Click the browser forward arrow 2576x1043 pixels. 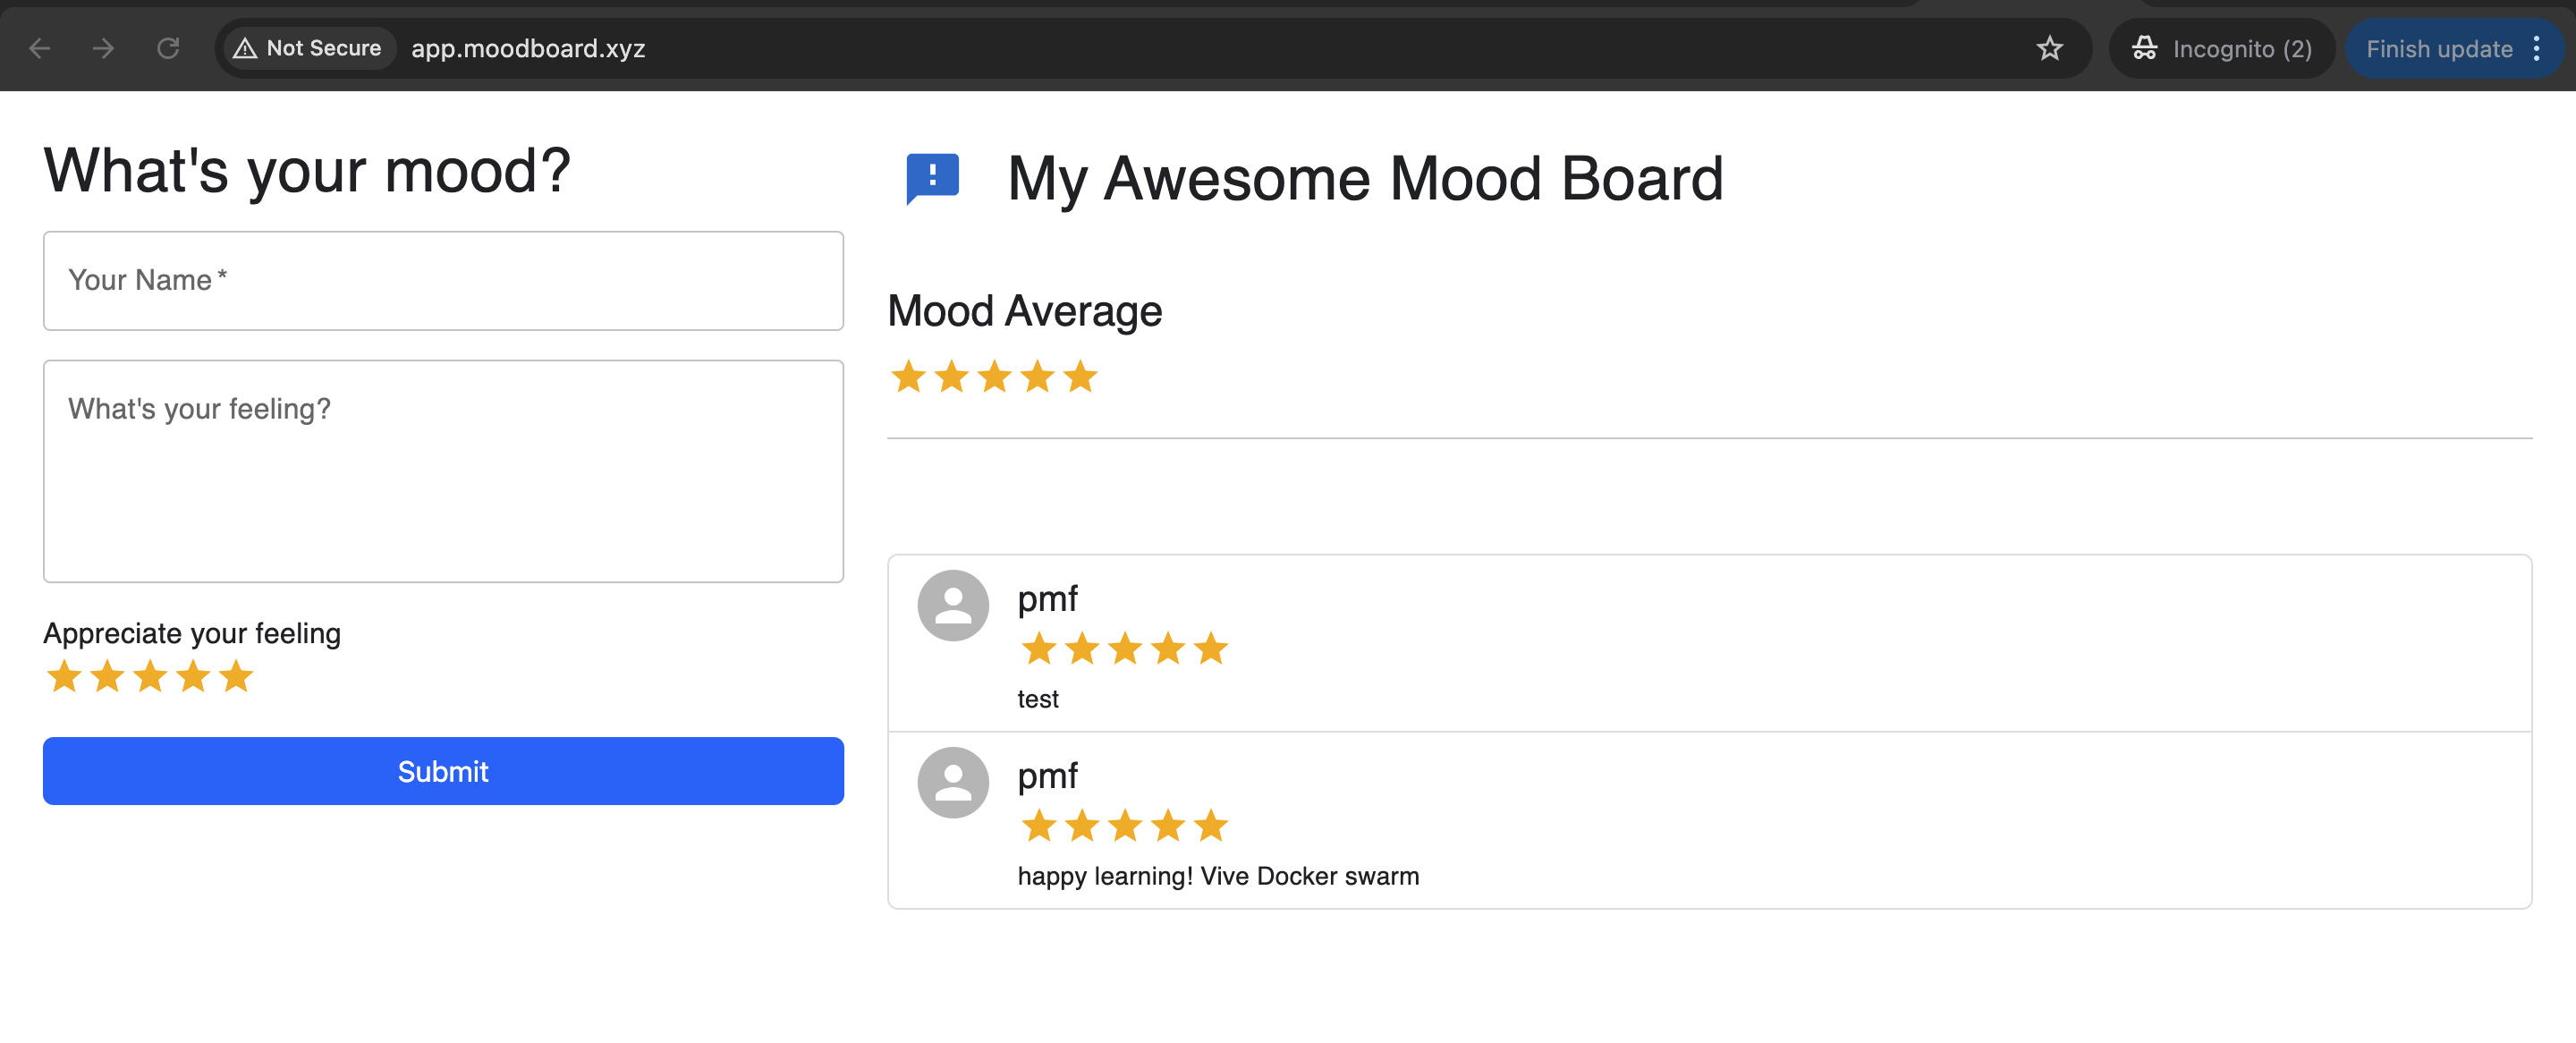104,48
